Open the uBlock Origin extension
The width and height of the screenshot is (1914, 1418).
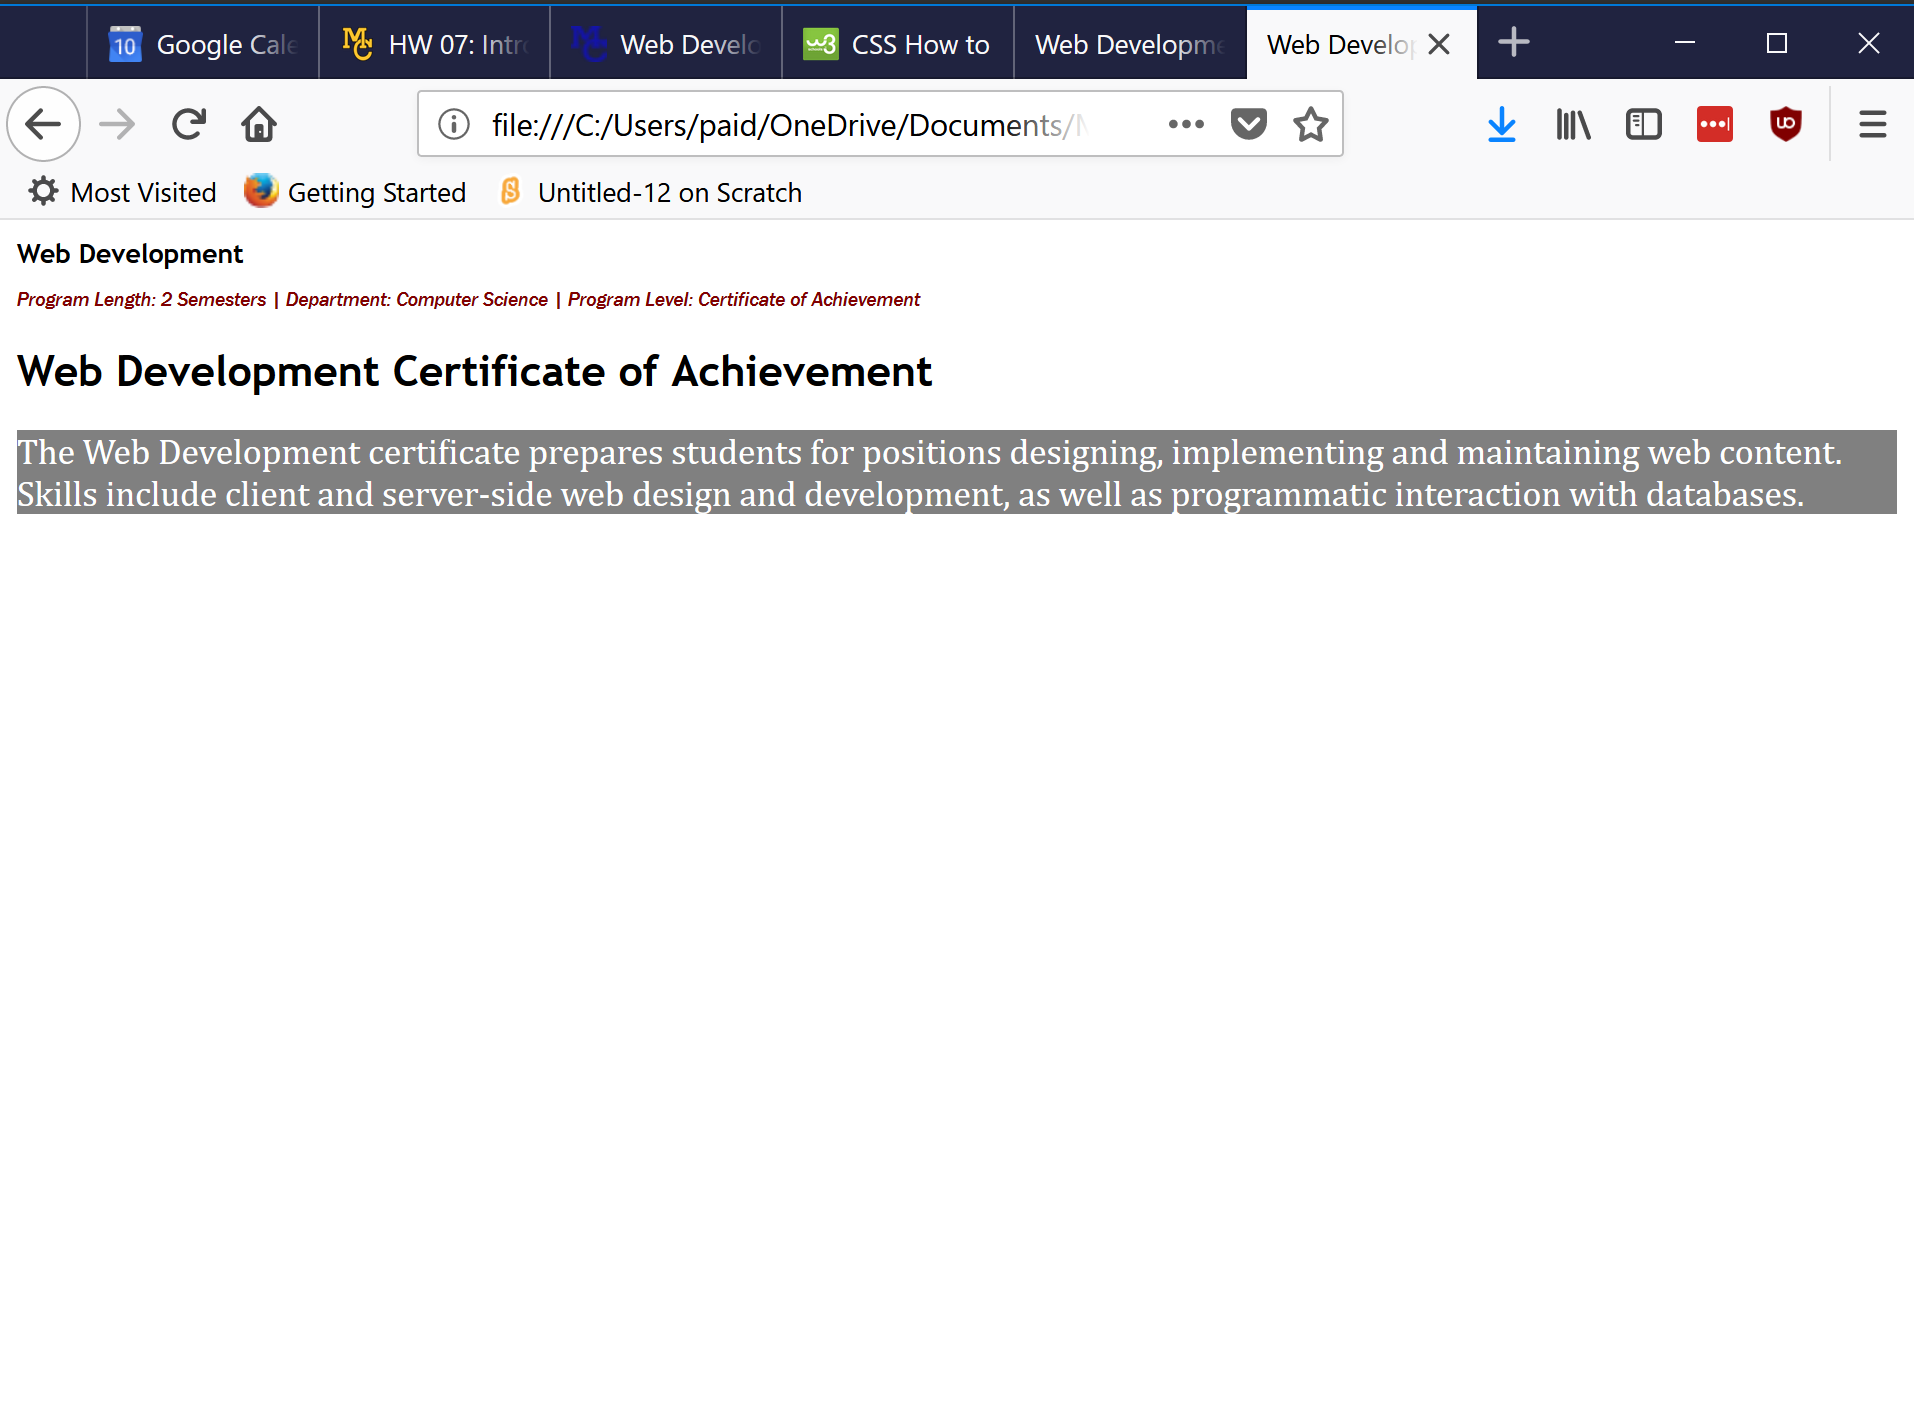tap(1786, 124)
